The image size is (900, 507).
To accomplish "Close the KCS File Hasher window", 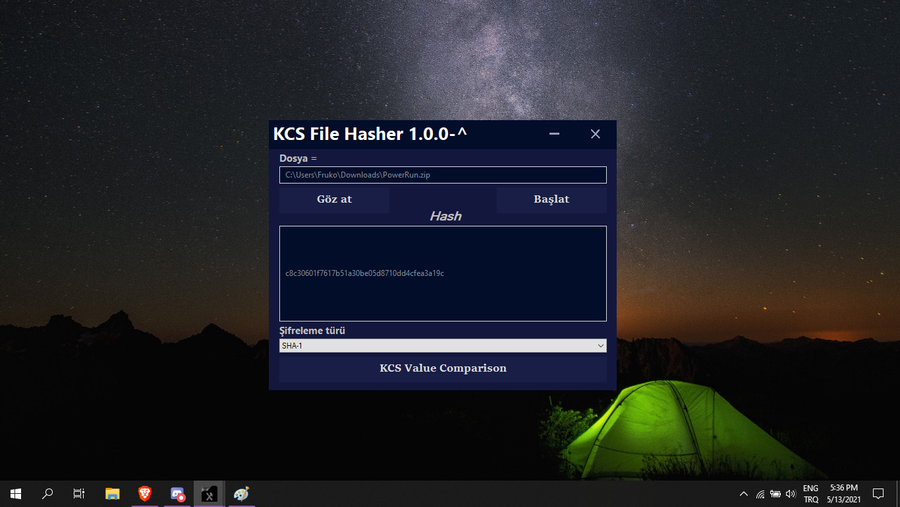I will click(x=595, y=134).
